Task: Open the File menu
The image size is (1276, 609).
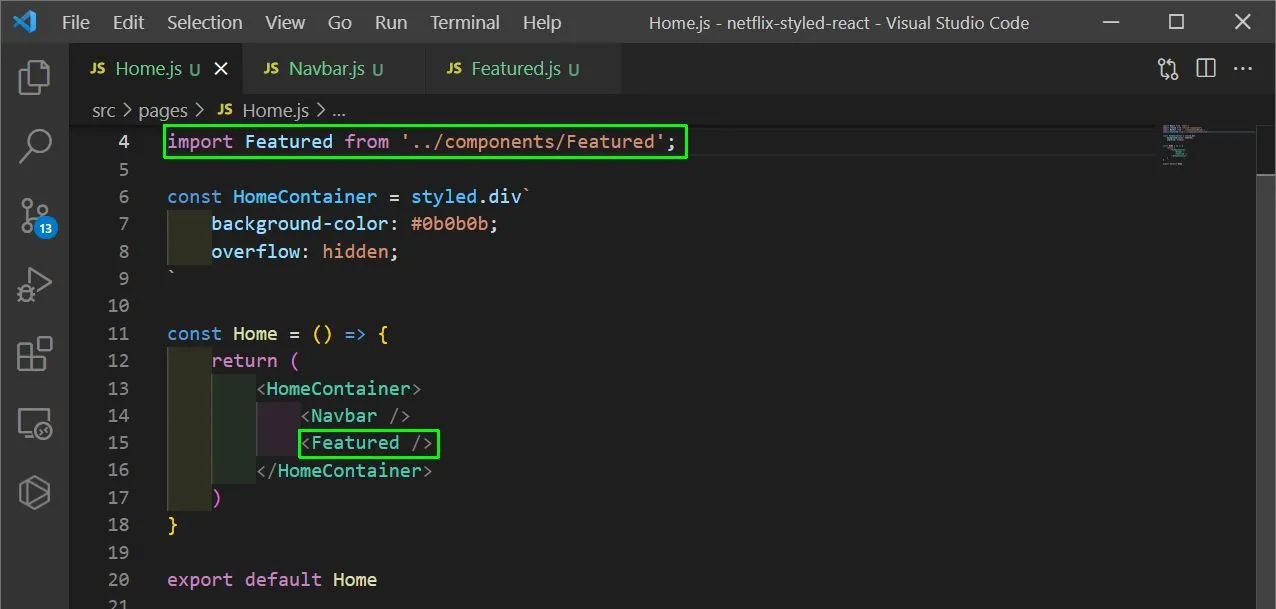Action: click(x=76, y=22)
